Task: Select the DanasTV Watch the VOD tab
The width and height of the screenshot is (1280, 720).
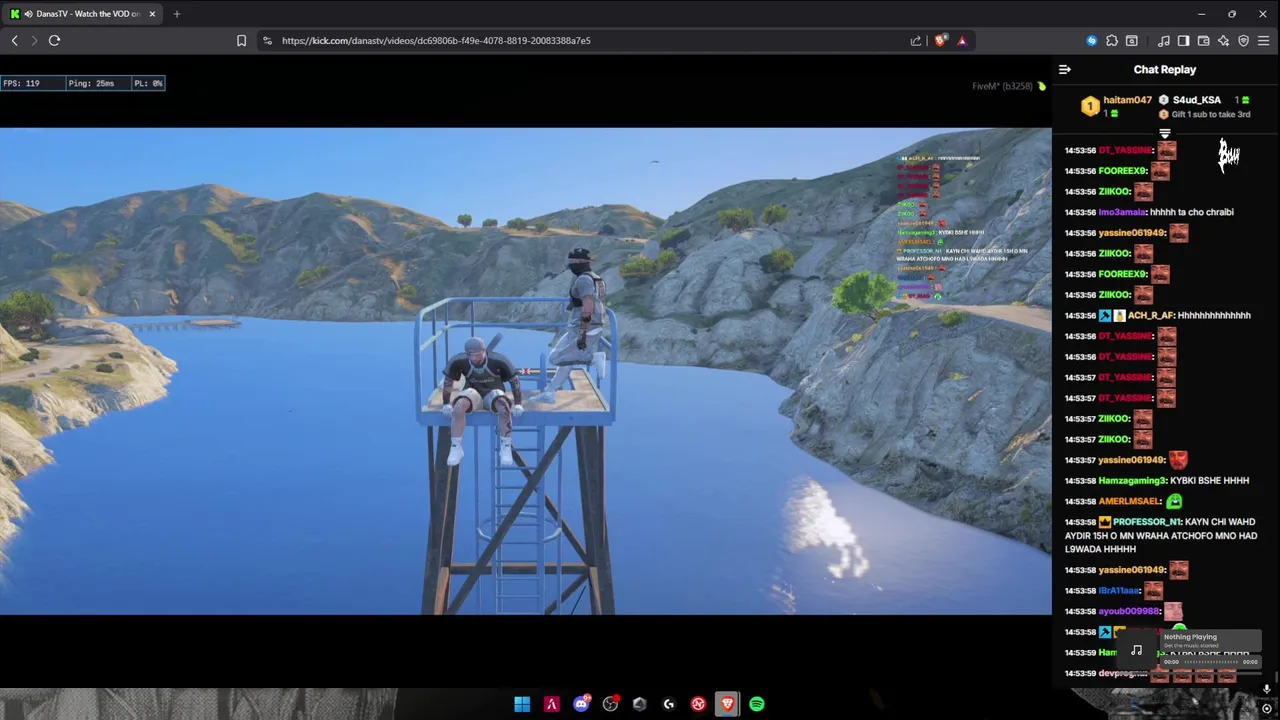Action: 82,14
